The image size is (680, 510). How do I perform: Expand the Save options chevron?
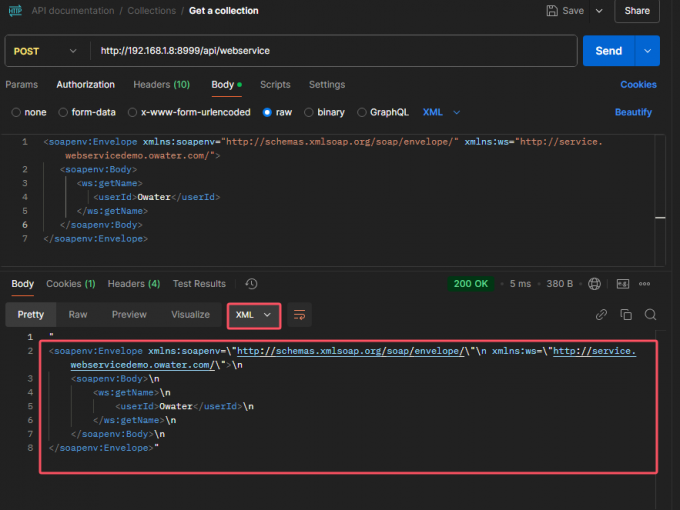click(x=599, y=11)
